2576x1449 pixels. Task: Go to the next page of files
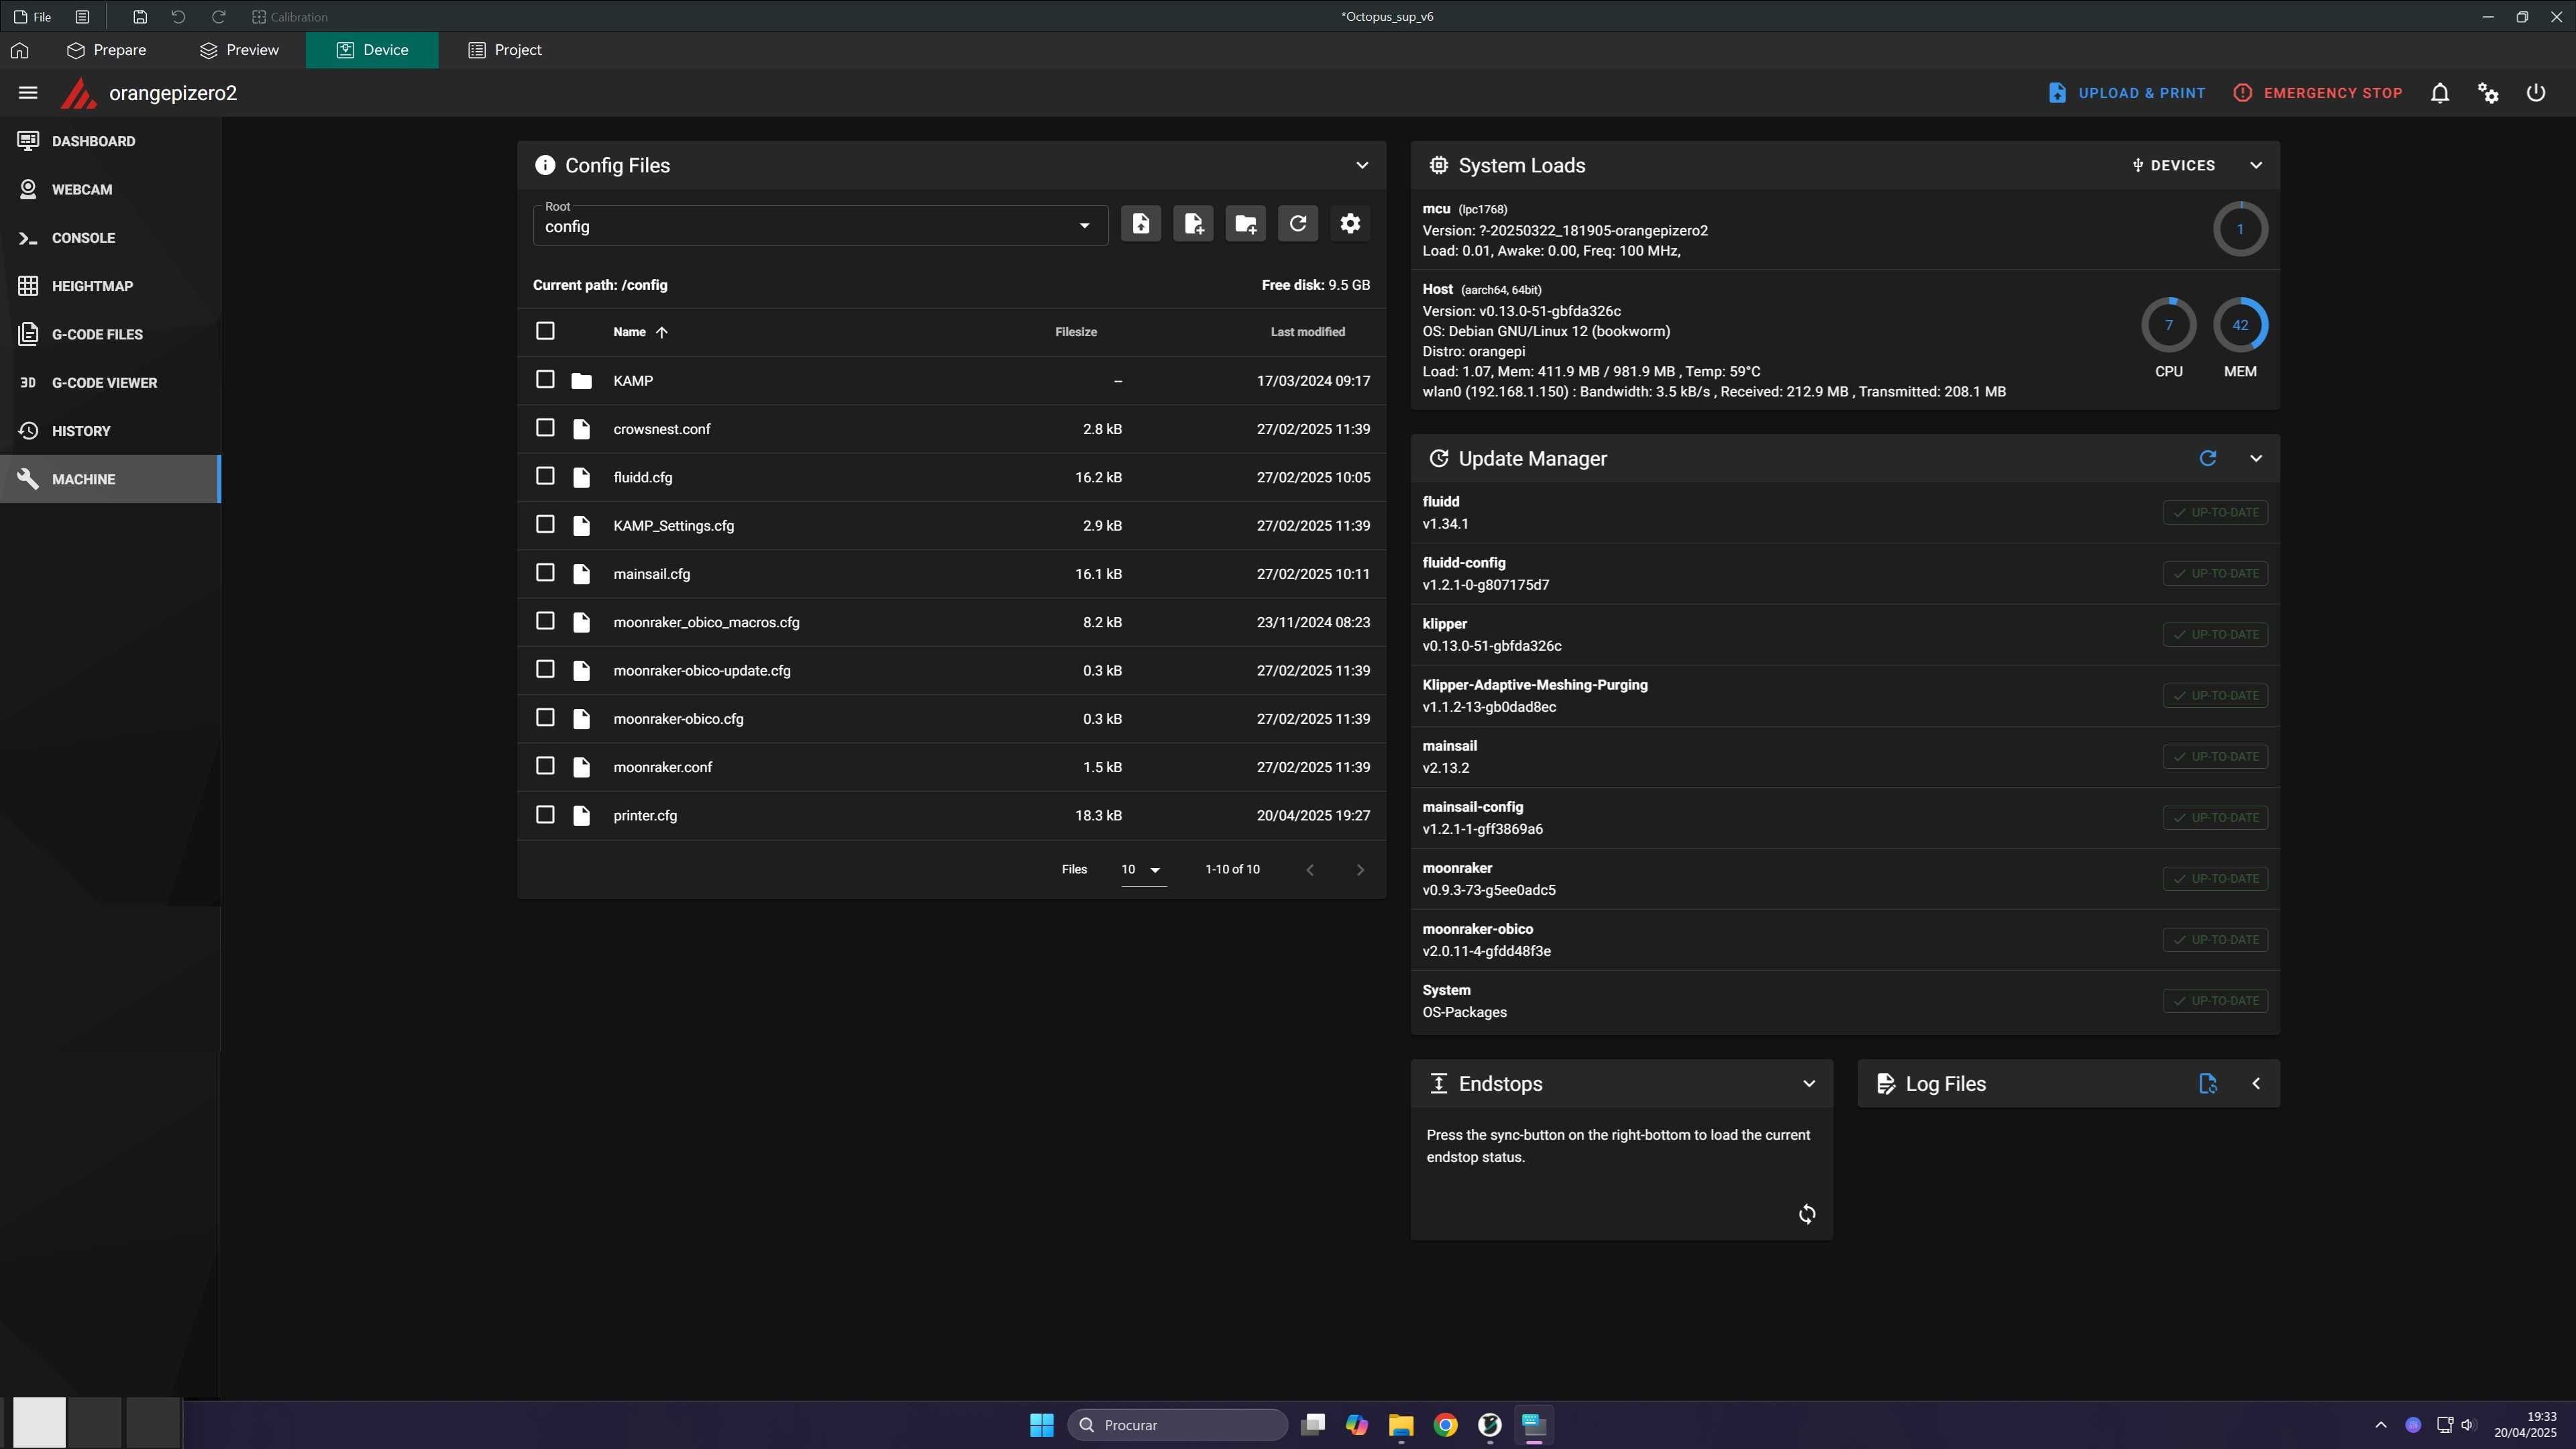tap(1360, 870)
